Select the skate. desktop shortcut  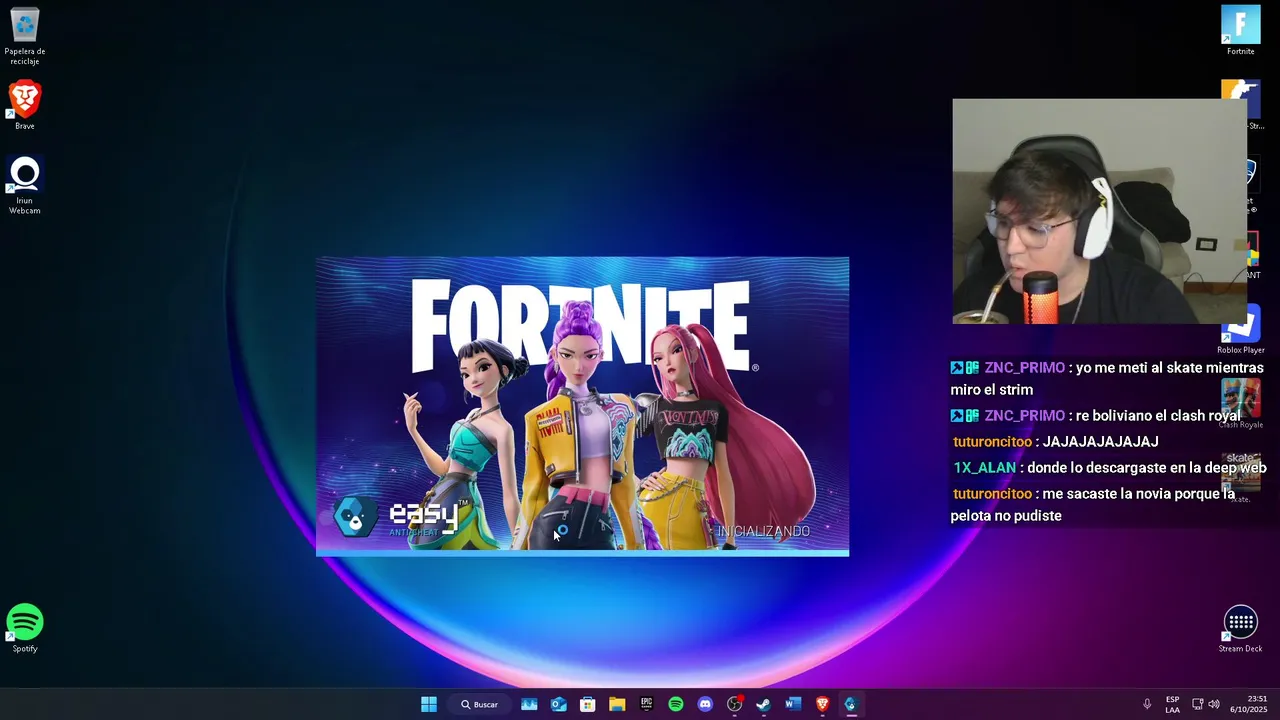tap(1240, 477)
